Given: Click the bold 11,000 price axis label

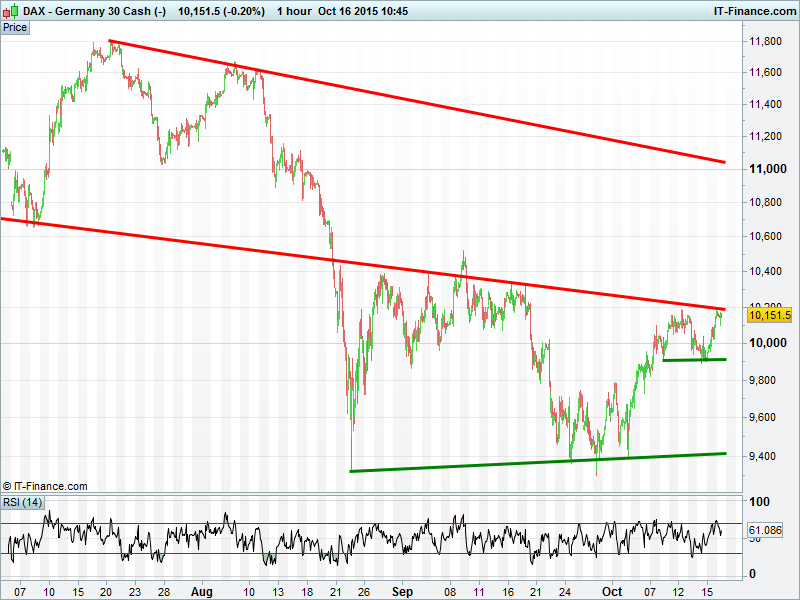Looking at the screenshot, I should coord(767,169).
